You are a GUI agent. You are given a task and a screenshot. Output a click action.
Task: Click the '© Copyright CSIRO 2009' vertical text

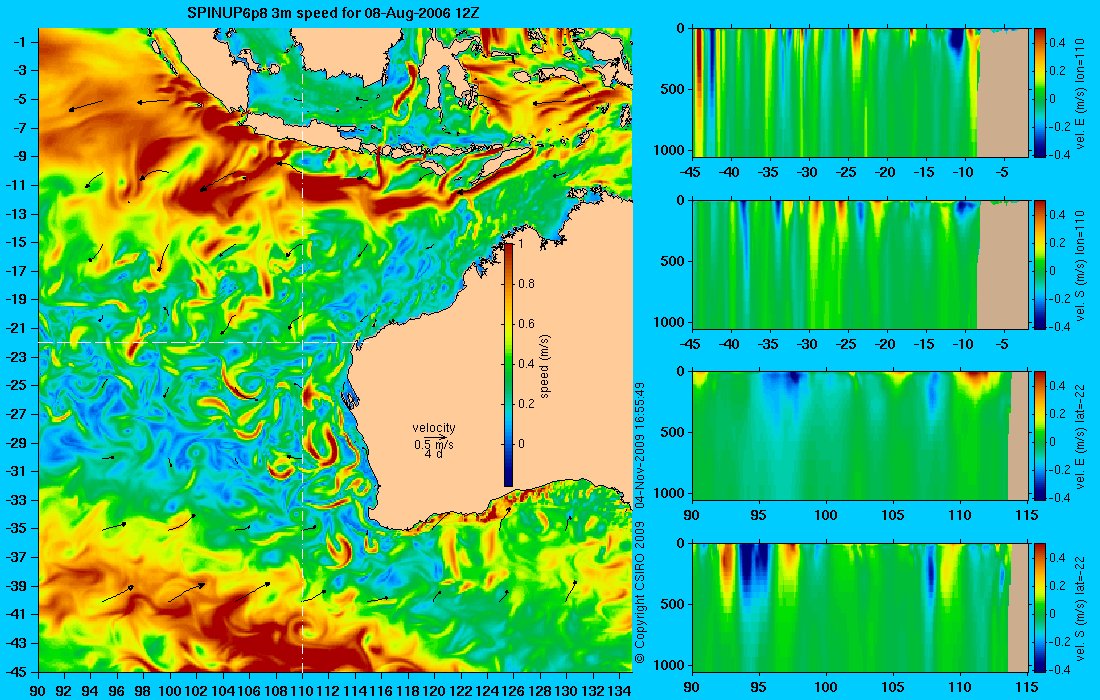[x=639, y=593]
